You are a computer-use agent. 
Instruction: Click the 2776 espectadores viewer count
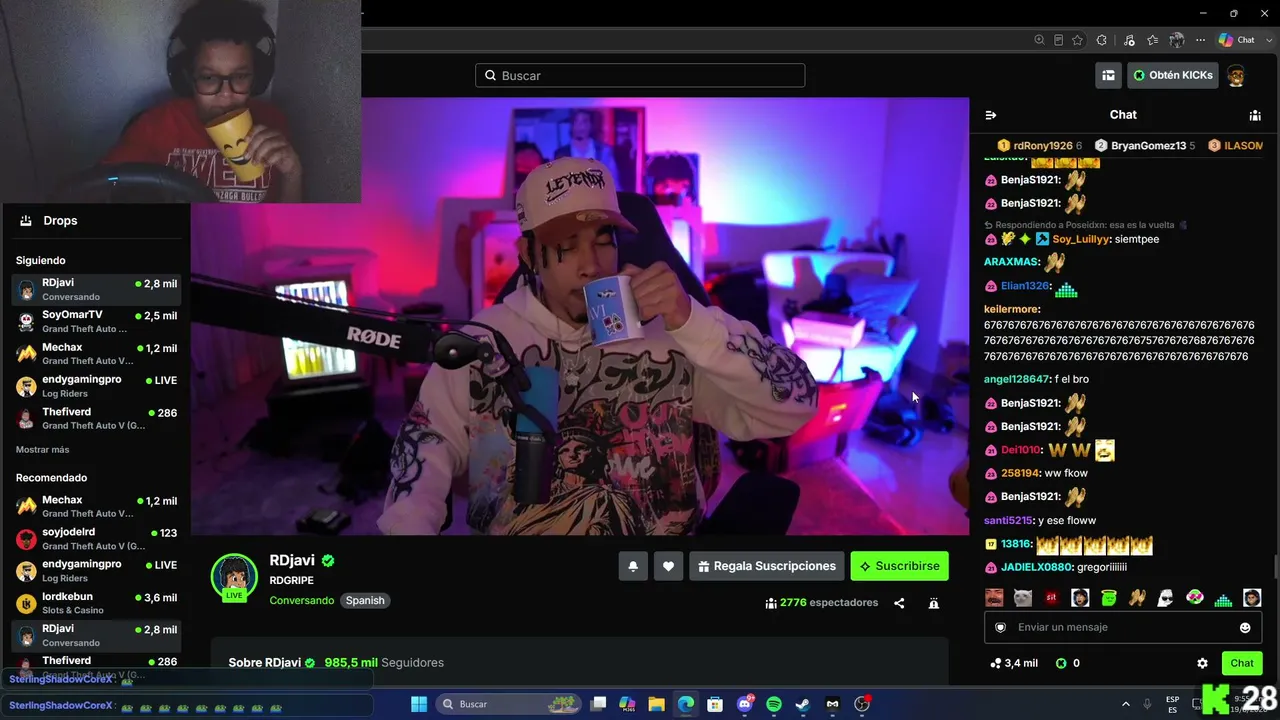pyautogui.click(x=821, y=603)
